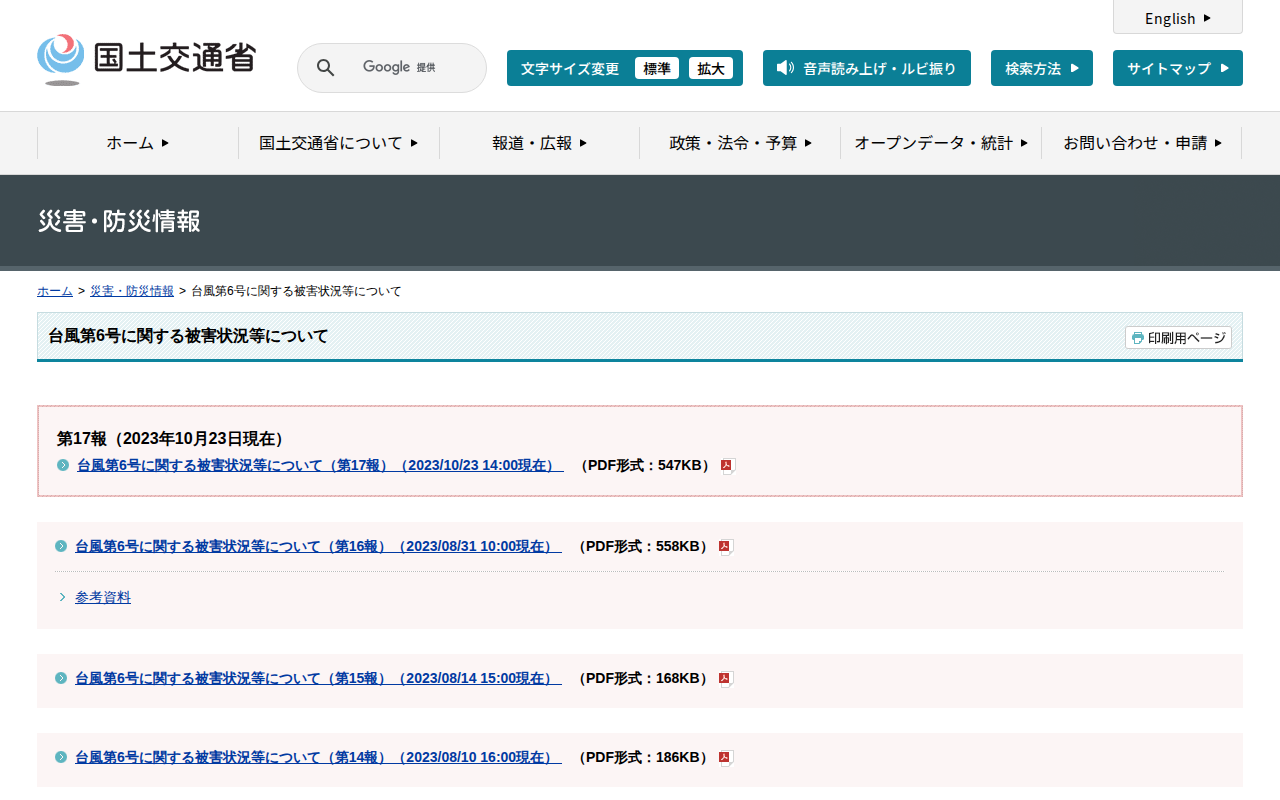Open the 参考資料 link
1280x800 pixels.
coord(103,597)
